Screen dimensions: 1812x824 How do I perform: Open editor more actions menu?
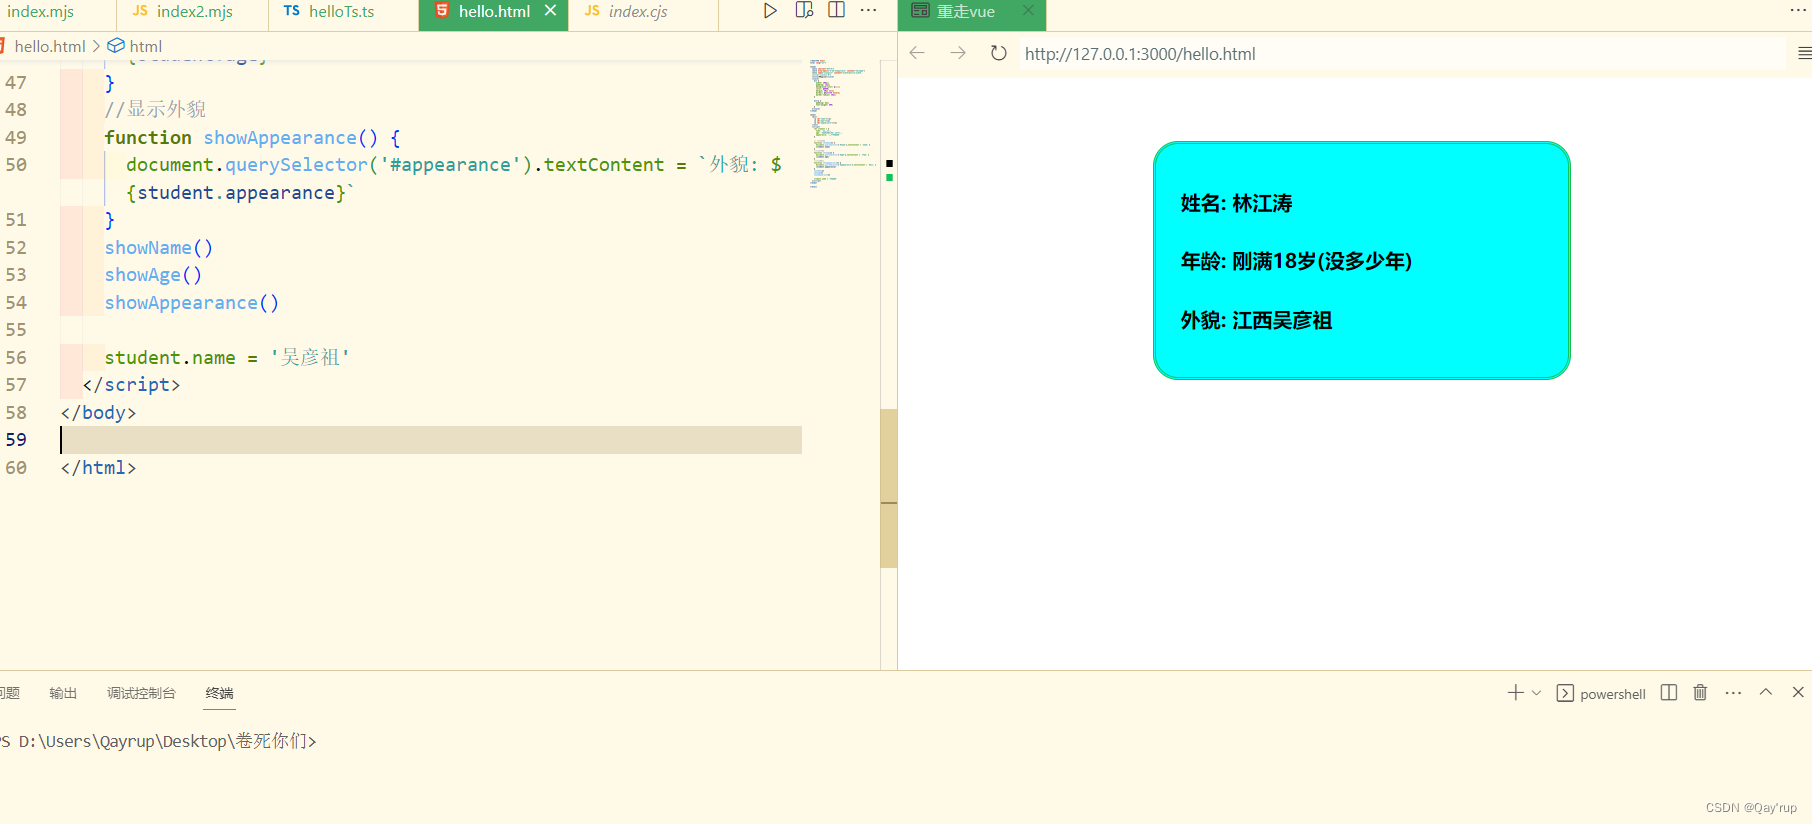868,11
